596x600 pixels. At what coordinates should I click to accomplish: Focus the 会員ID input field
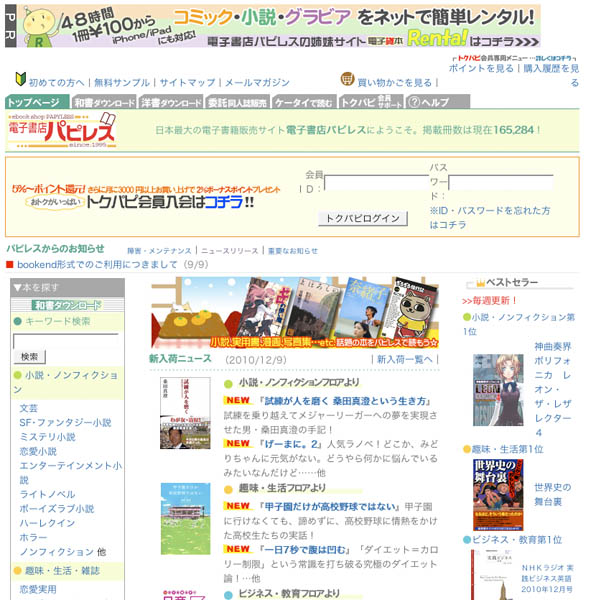[x=376, y=183]
